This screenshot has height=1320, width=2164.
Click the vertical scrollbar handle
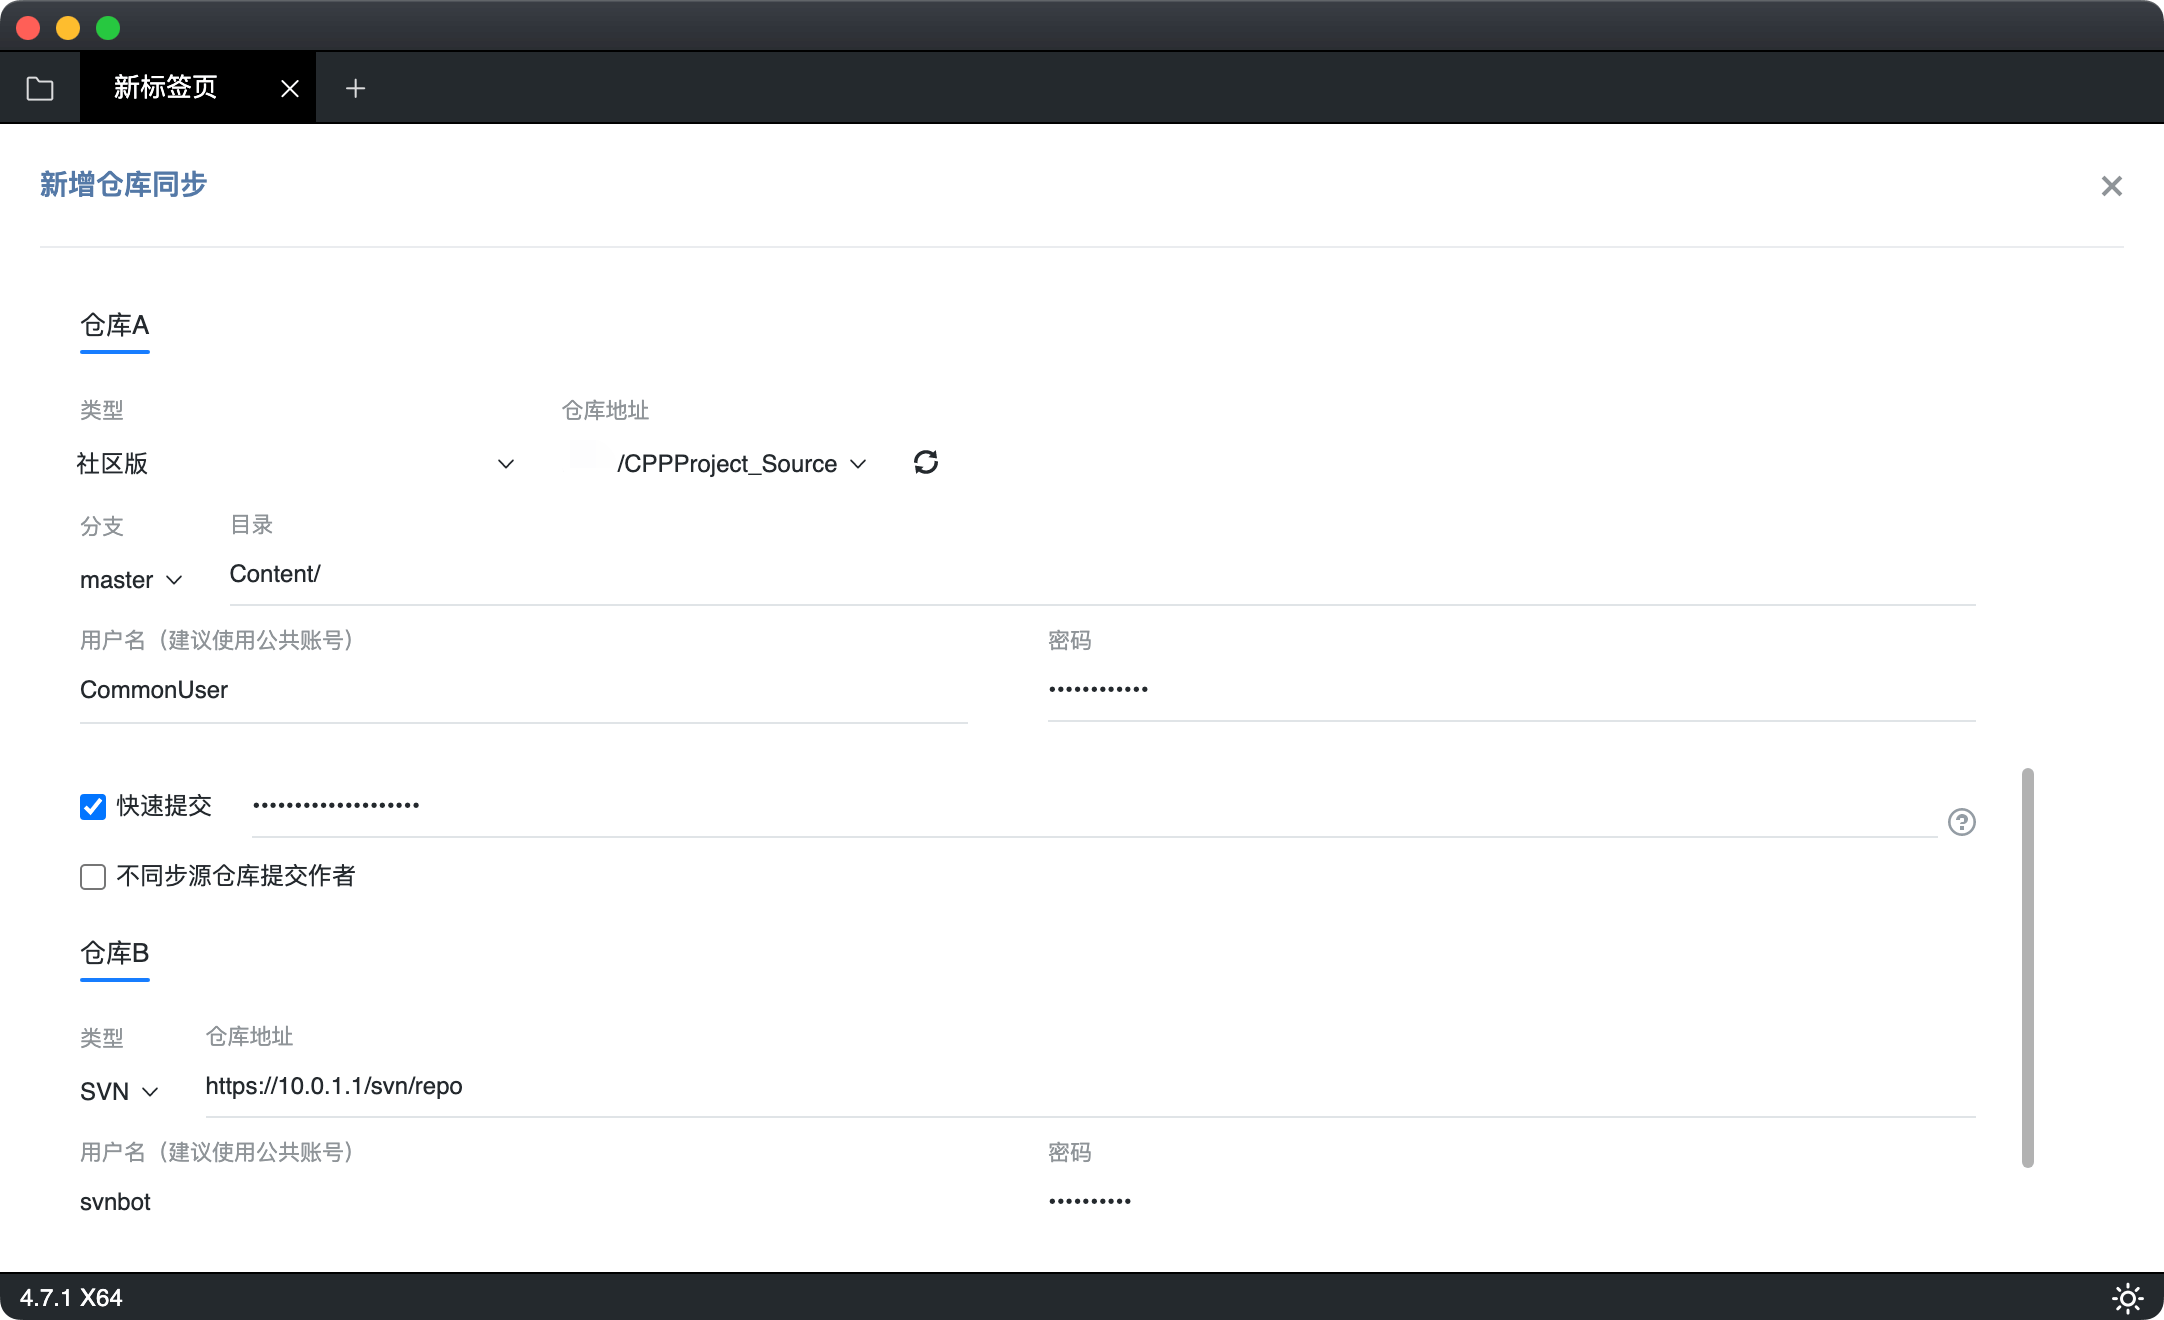2027,967
